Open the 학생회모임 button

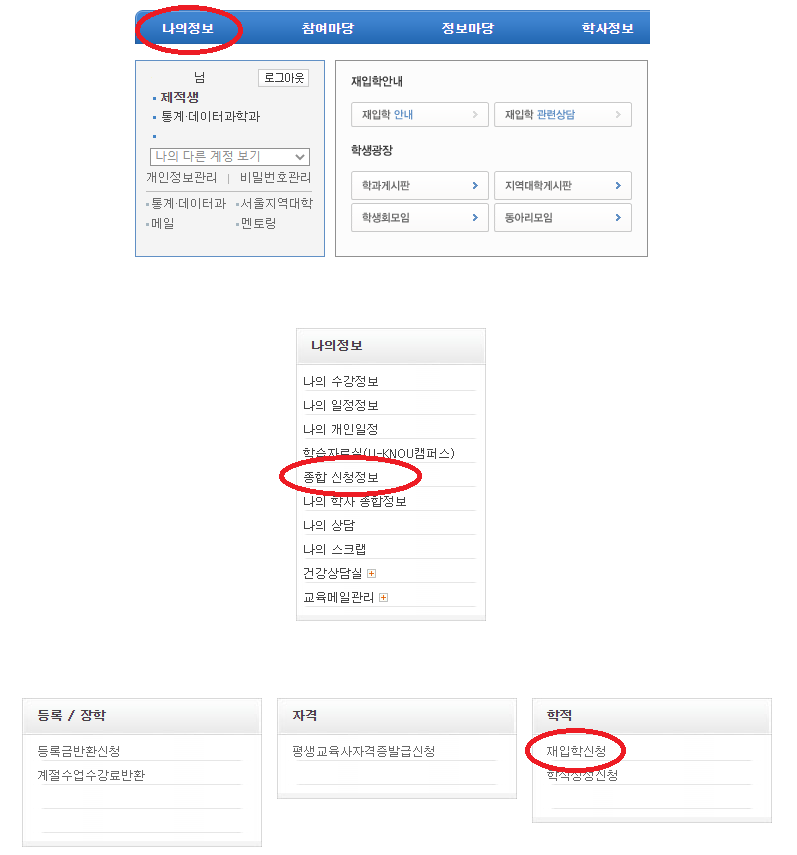(x=420, y=218)
